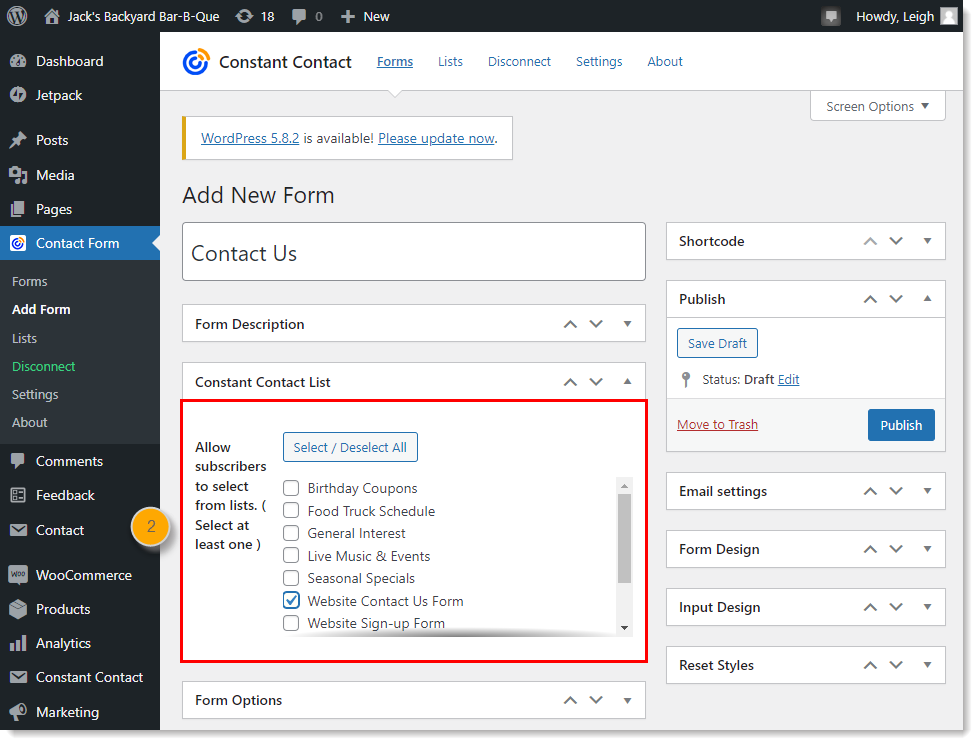Viewport: 978px width, 745px height.
Task: Click the Feedback icon in the sidebar
Action: click(19, 495)
